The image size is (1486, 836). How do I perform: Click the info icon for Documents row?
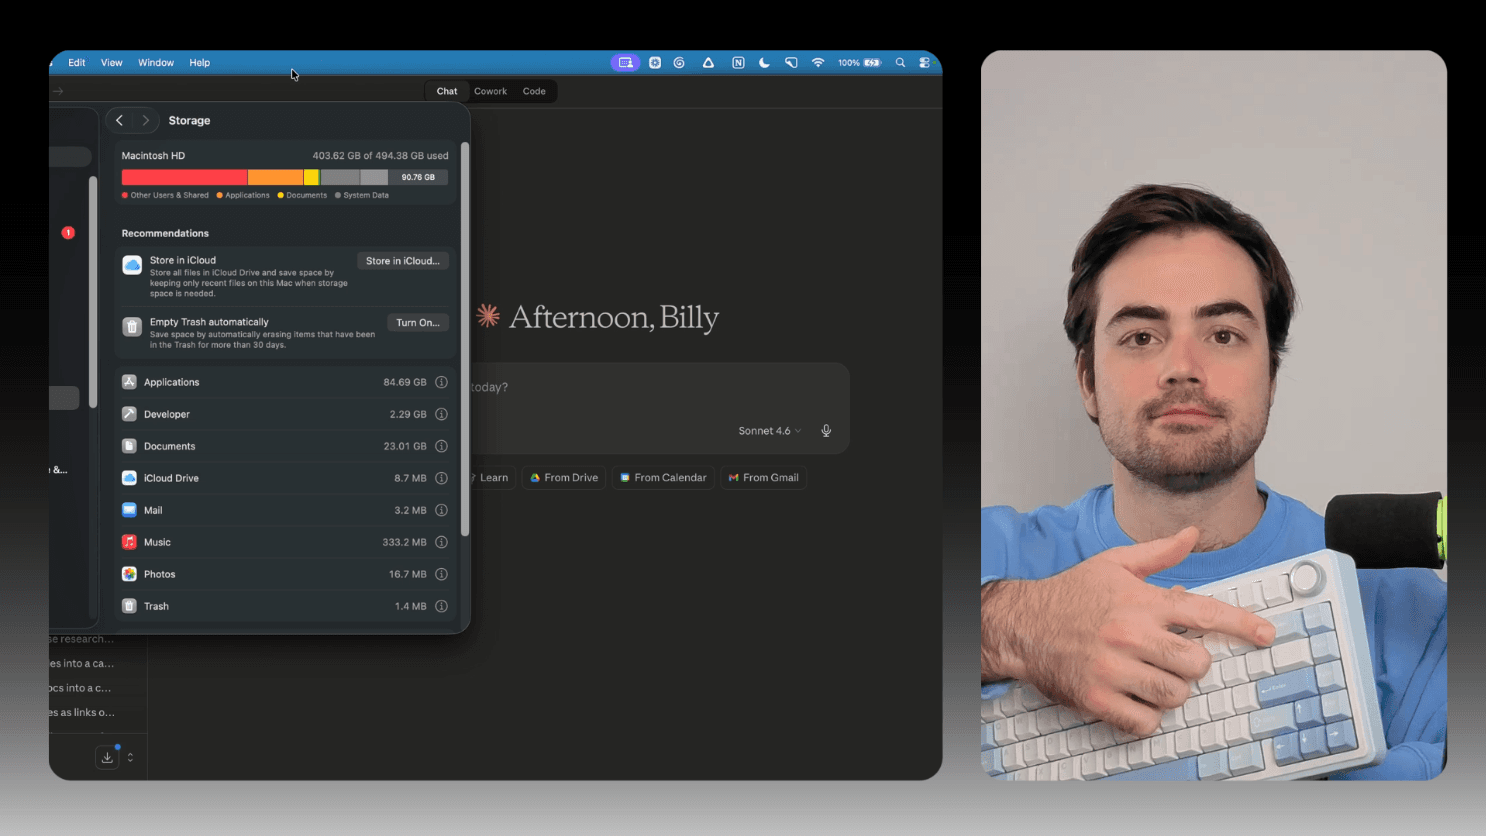click(441, 446)
